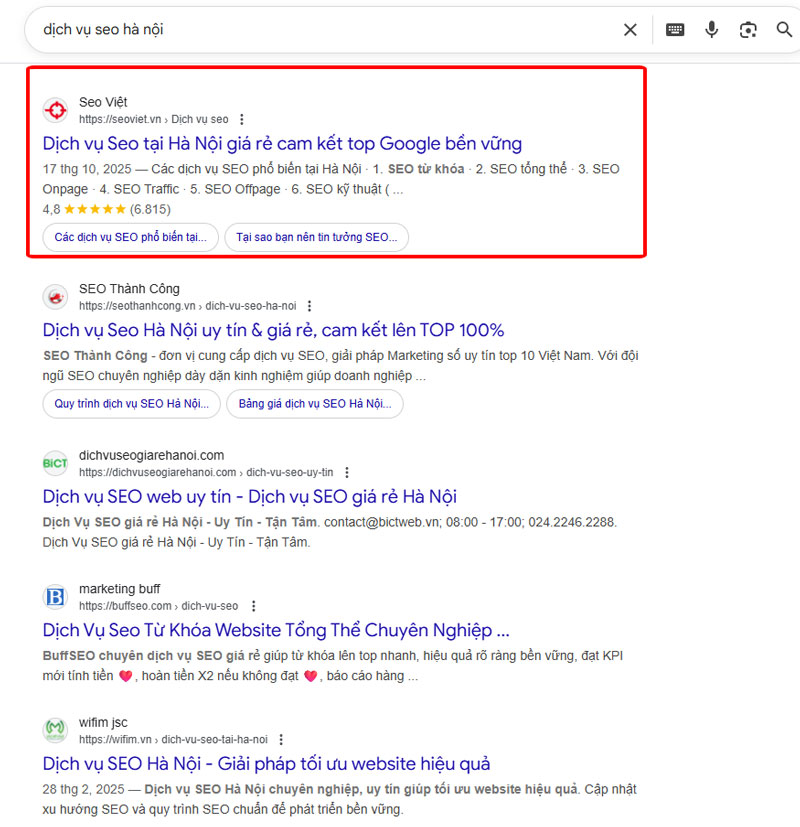The height and width of the screenshot is (827, 800).
Task: Open the three-dot menu for the Seo Việt result
Action: [x=243, y=119]
